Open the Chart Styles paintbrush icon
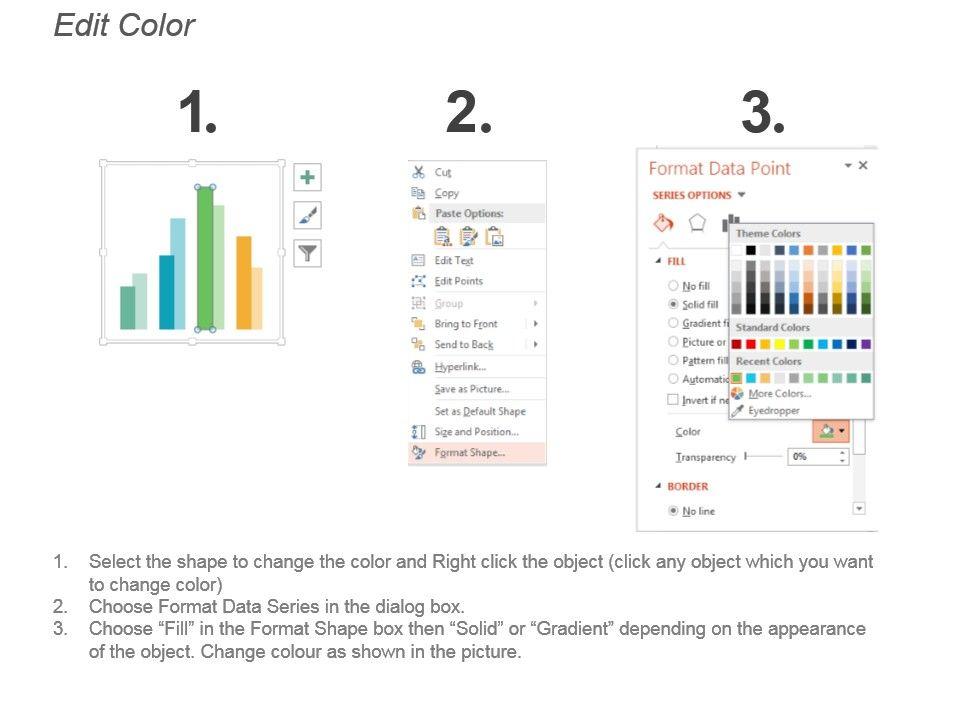 pyautogui.click(x=307, y=216)
